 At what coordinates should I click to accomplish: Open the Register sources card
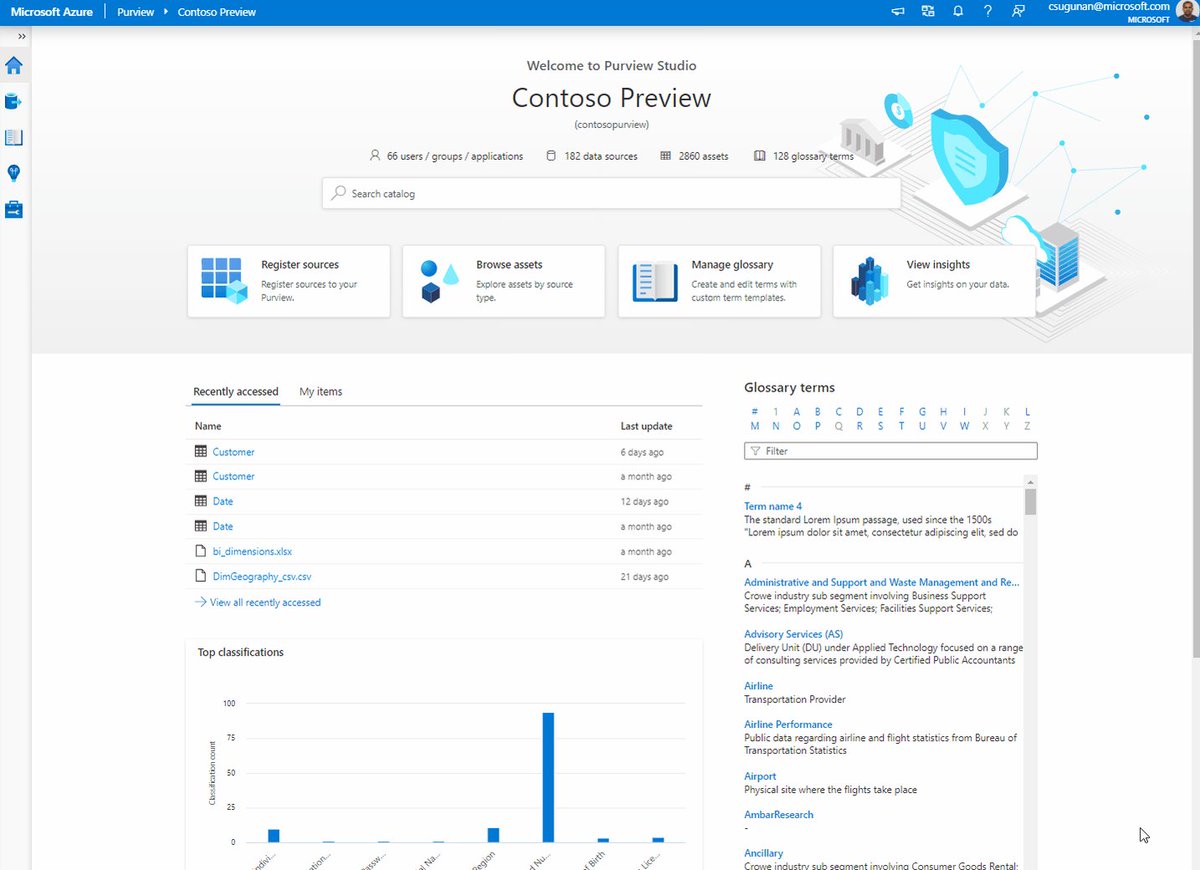[x=289, y=281]
